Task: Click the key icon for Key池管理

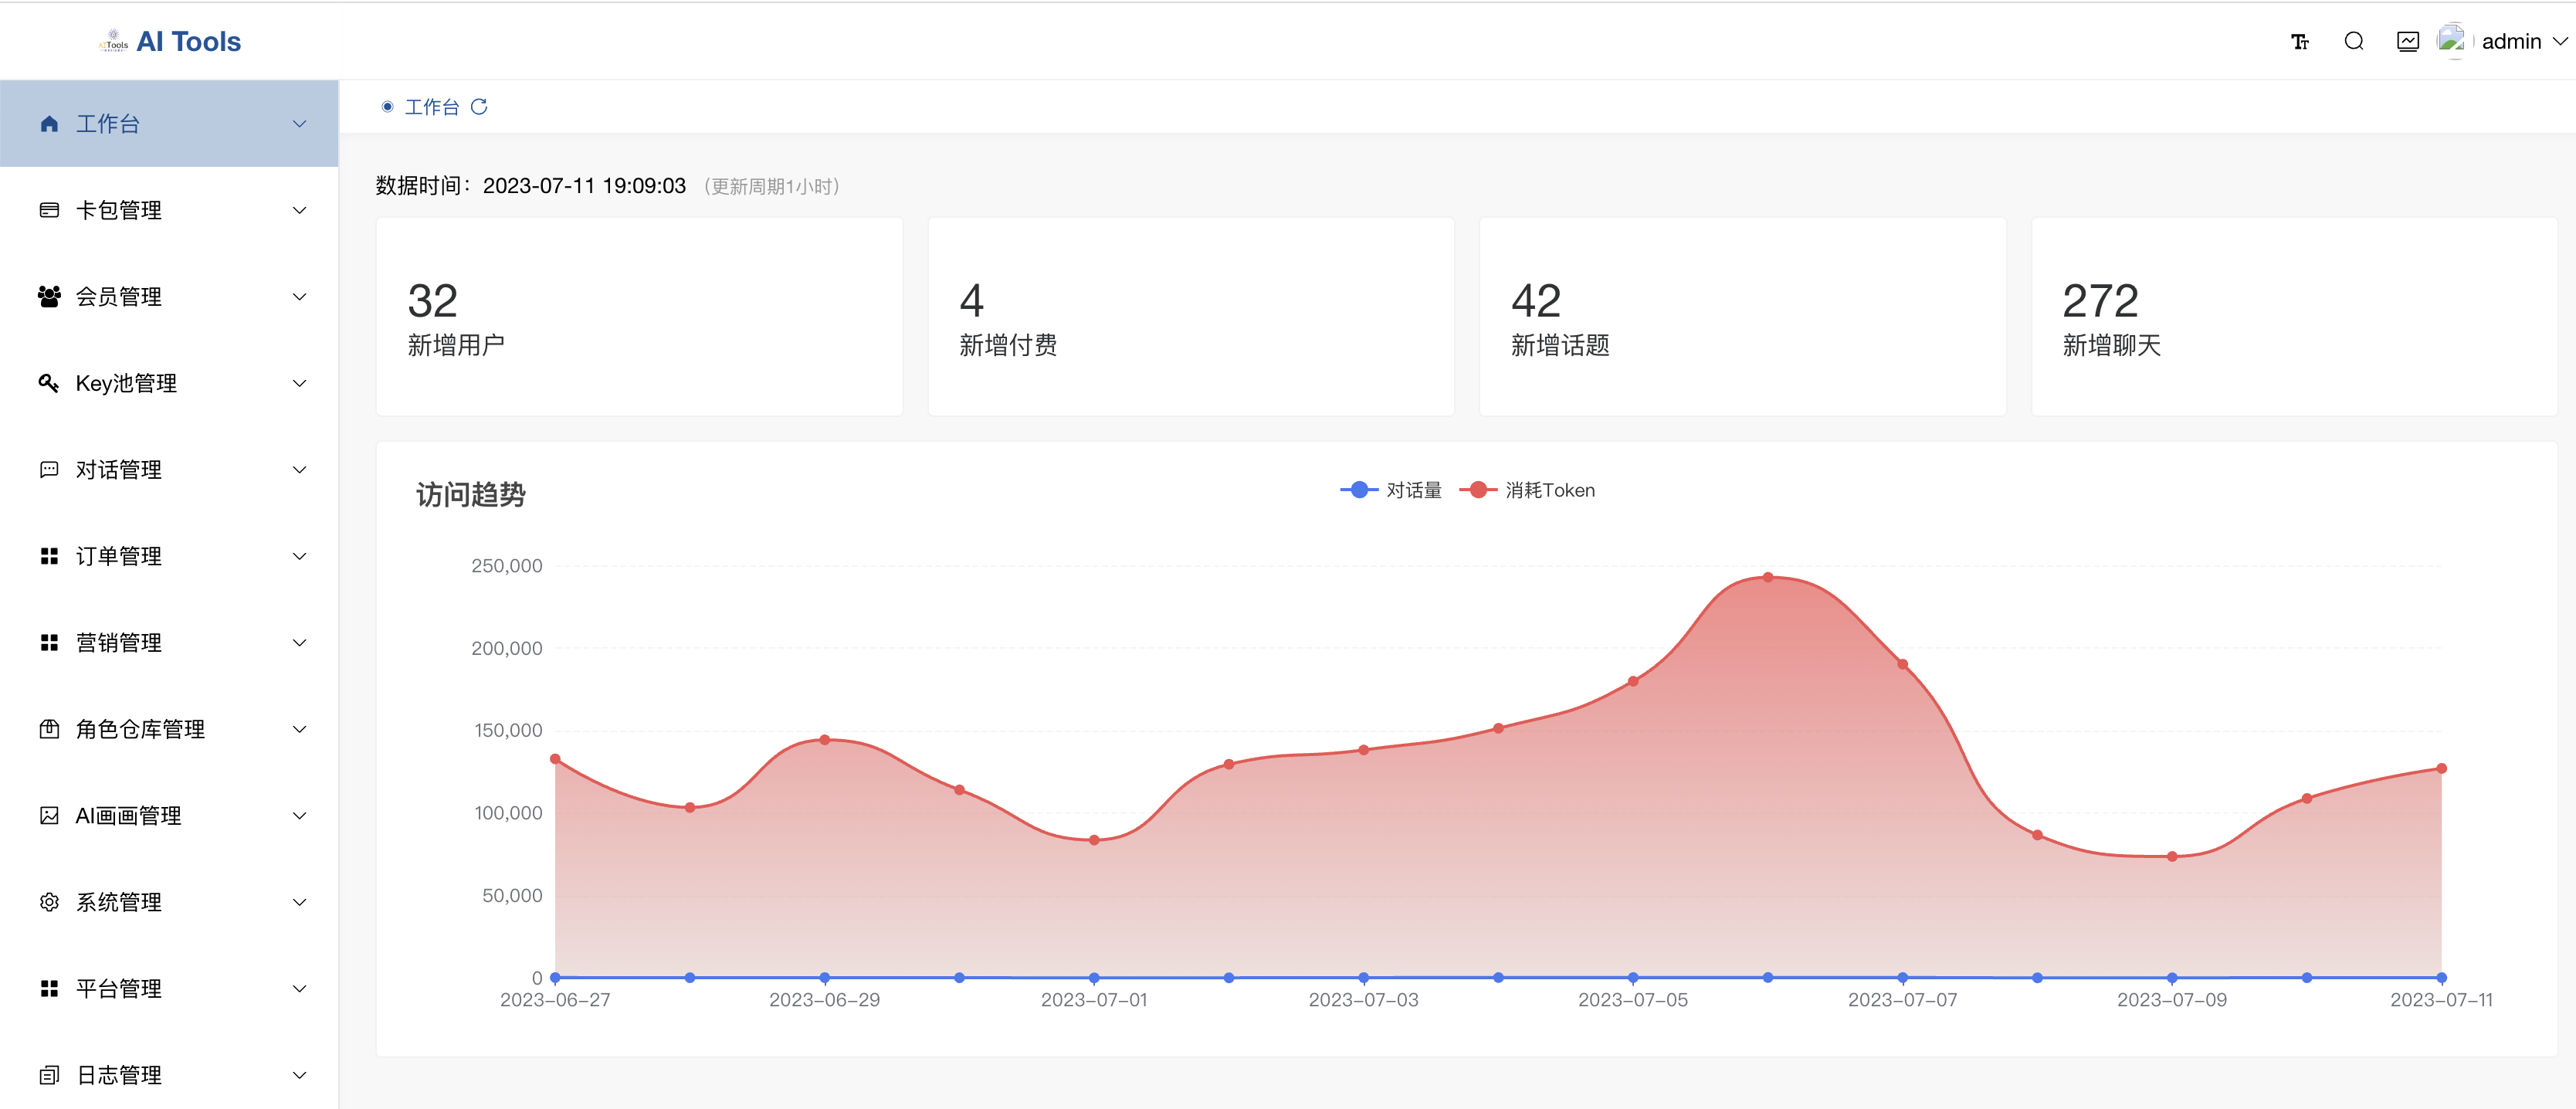Action: tap(48, 383)
